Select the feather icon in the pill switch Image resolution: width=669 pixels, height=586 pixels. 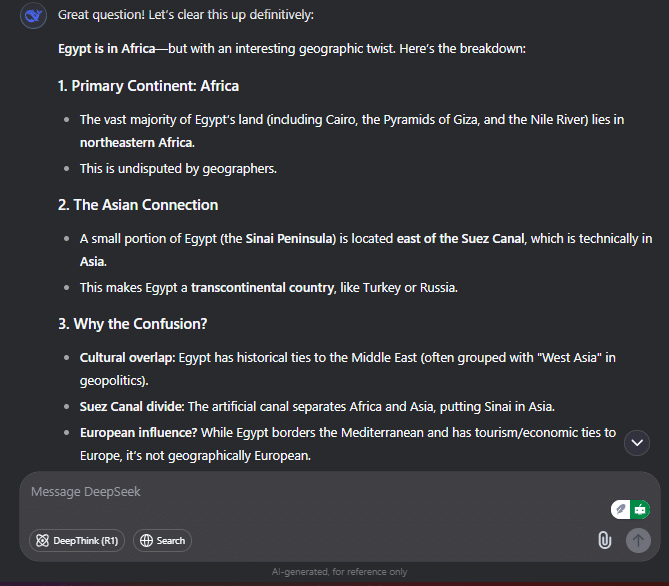(621, 510)
